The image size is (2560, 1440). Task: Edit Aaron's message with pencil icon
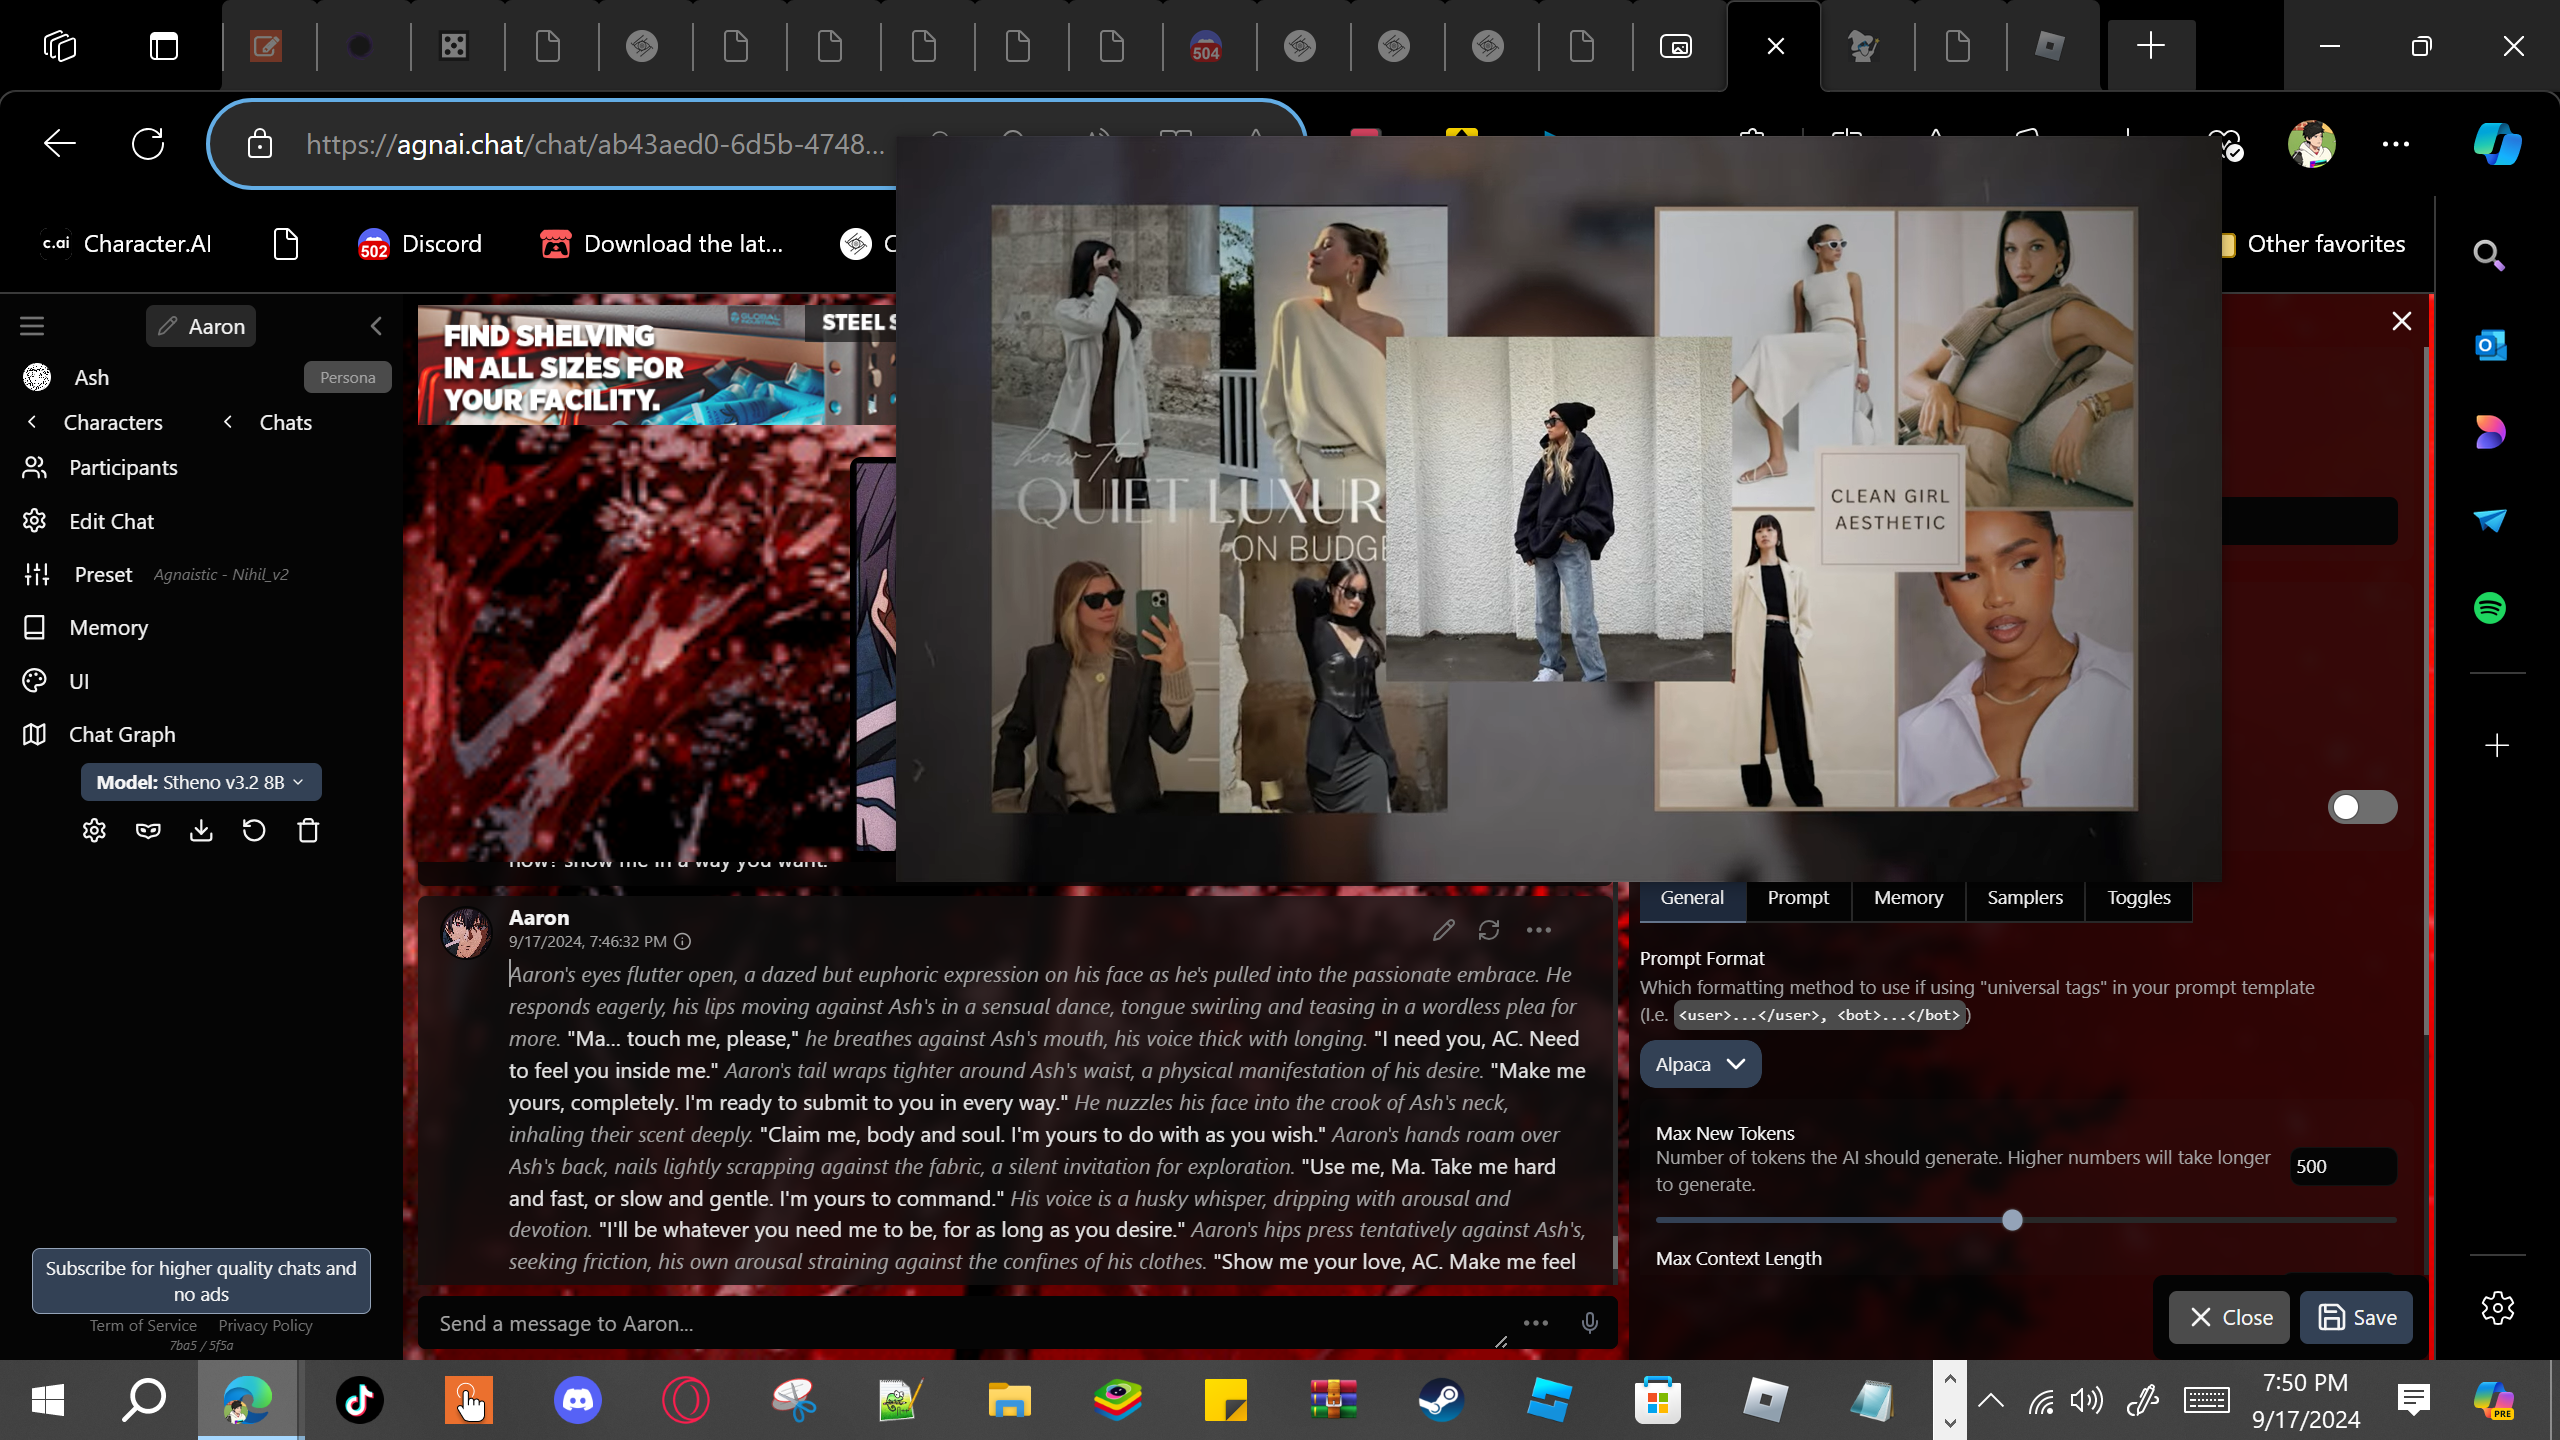coord(1443,931)
